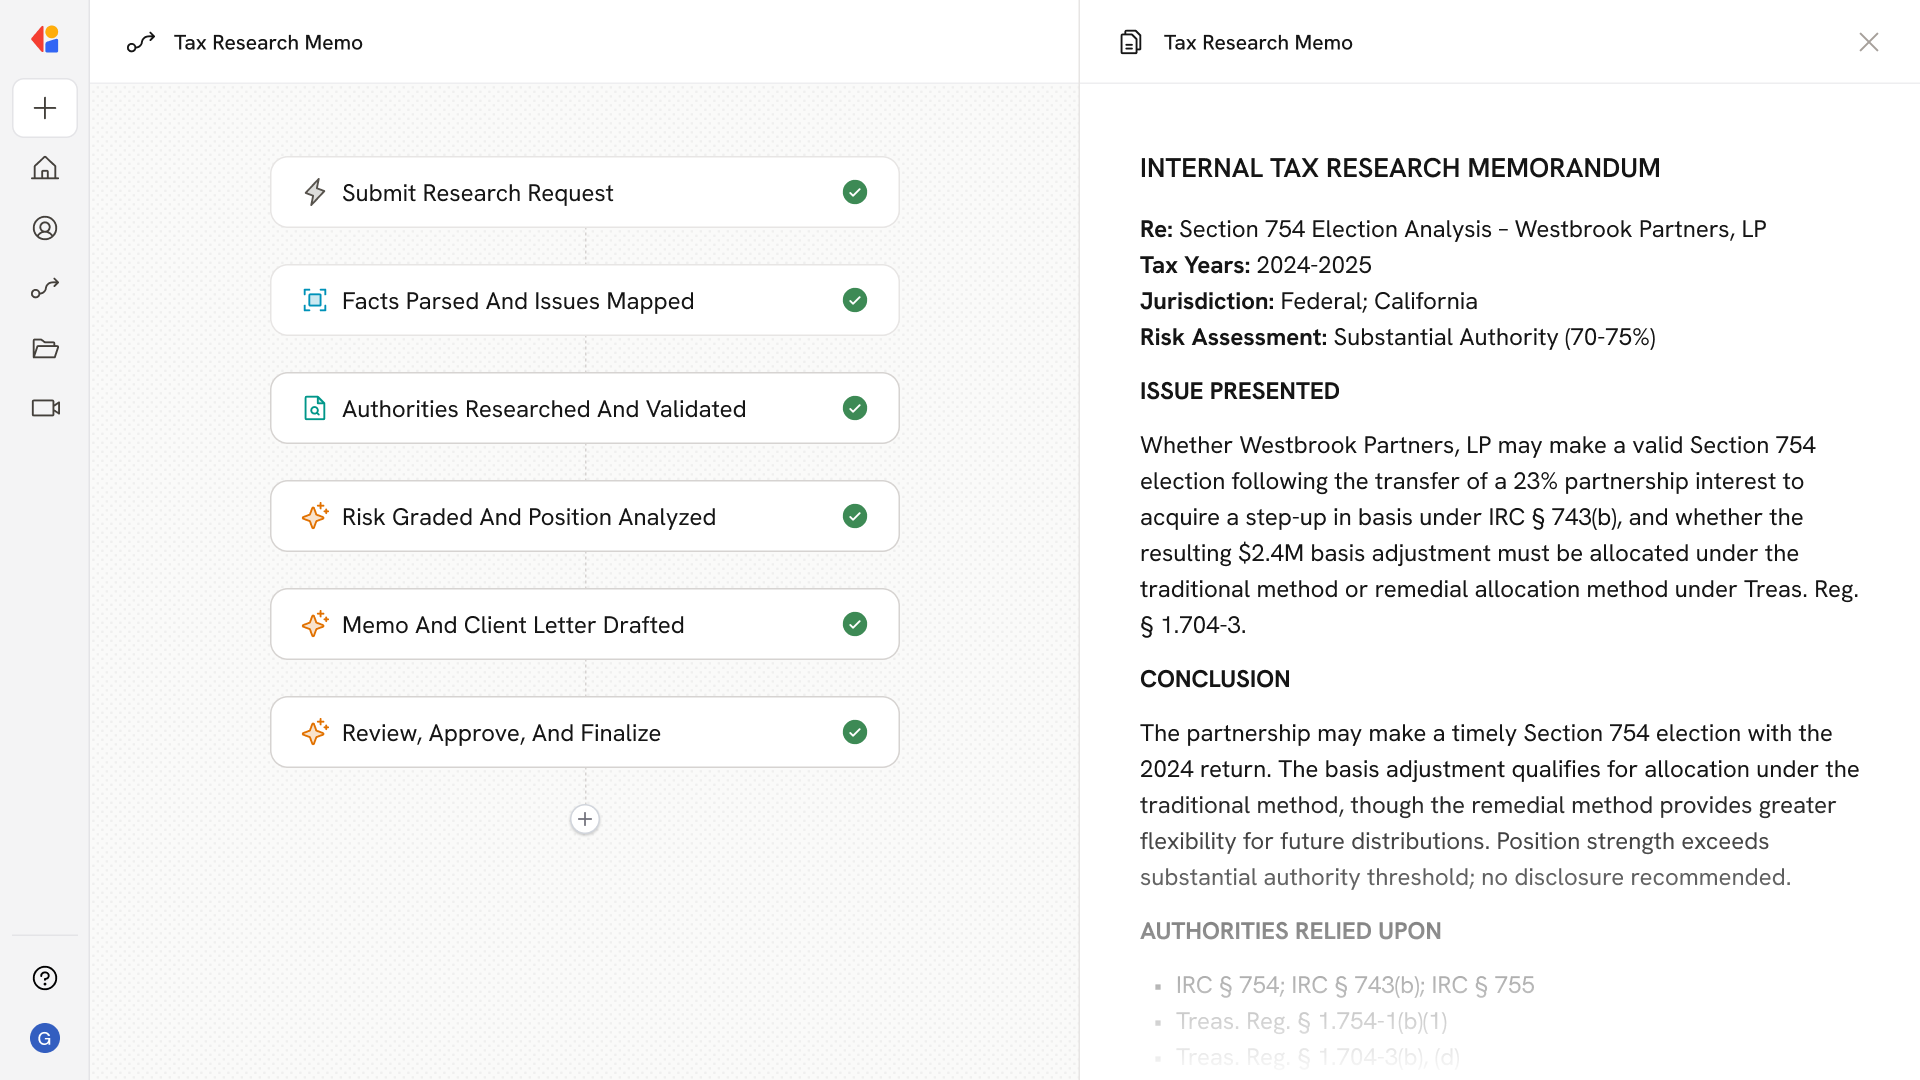Open workflows icon in left sidebar
The image size is (1920, 1080).
[x=45, y=288]
